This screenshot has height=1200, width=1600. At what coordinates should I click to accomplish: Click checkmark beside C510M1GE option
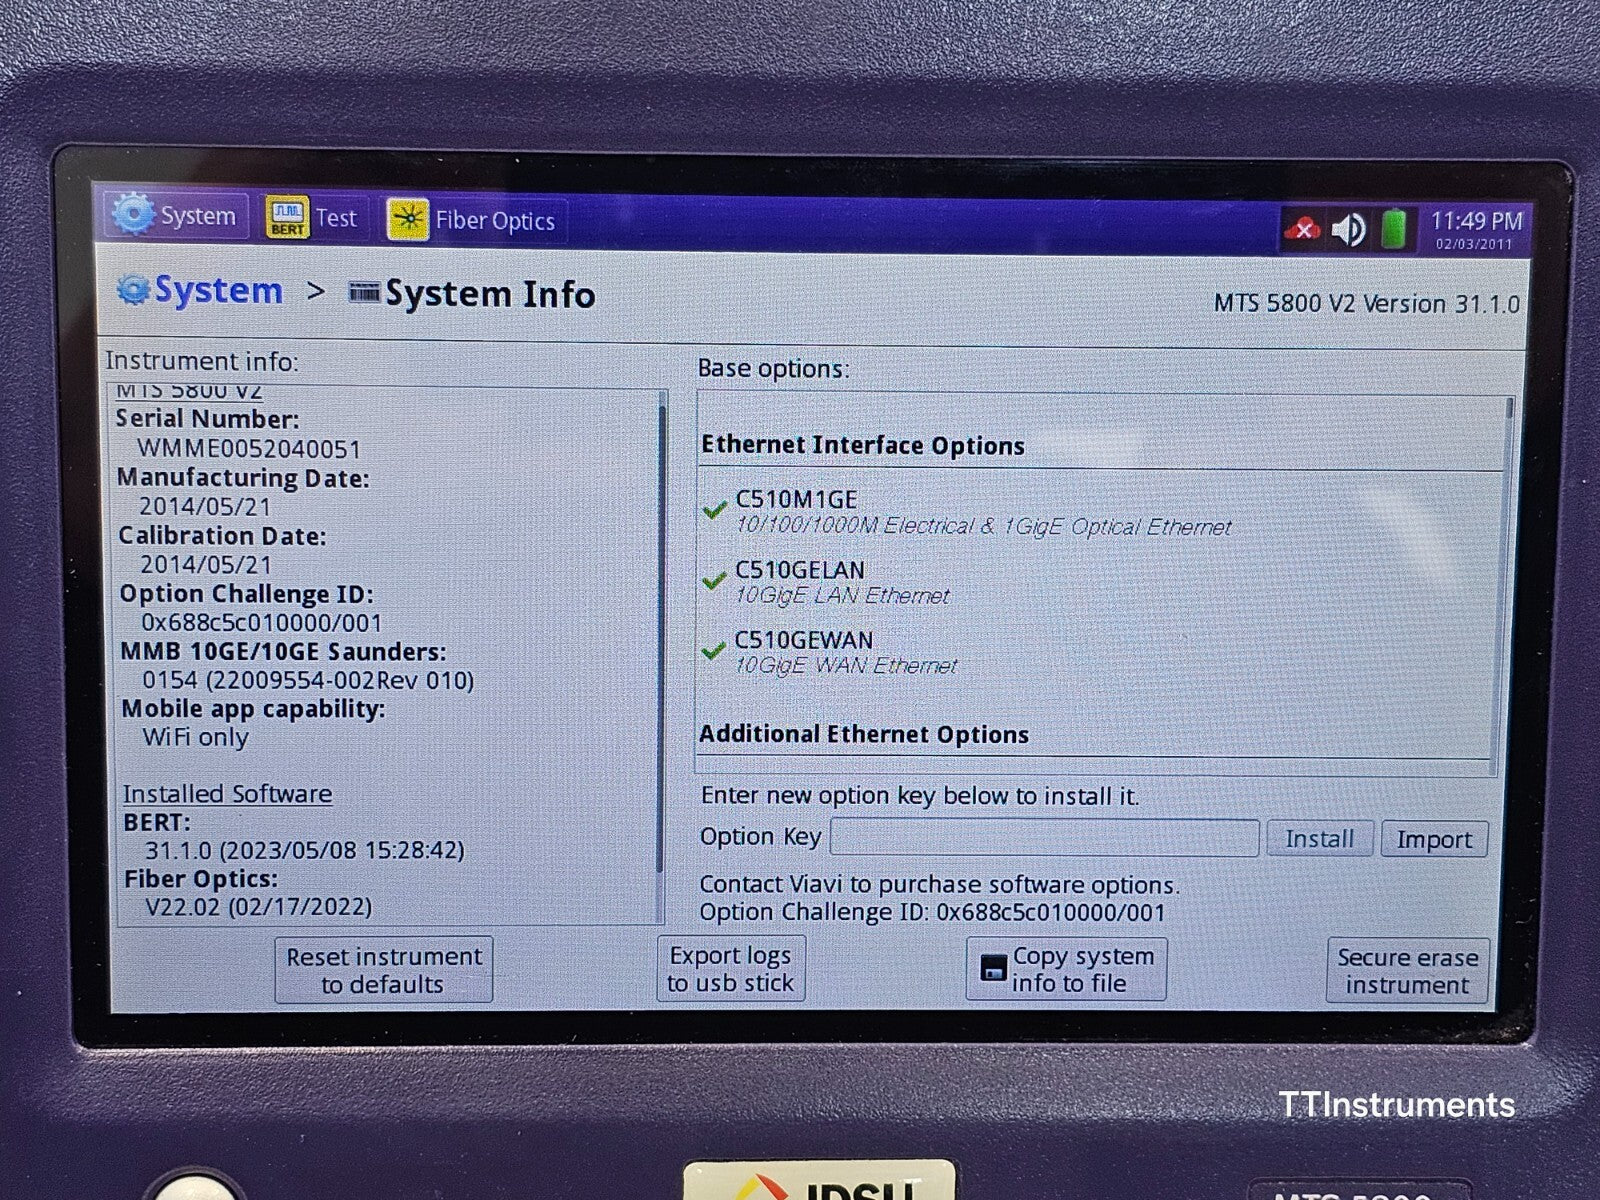coord(714,510)
